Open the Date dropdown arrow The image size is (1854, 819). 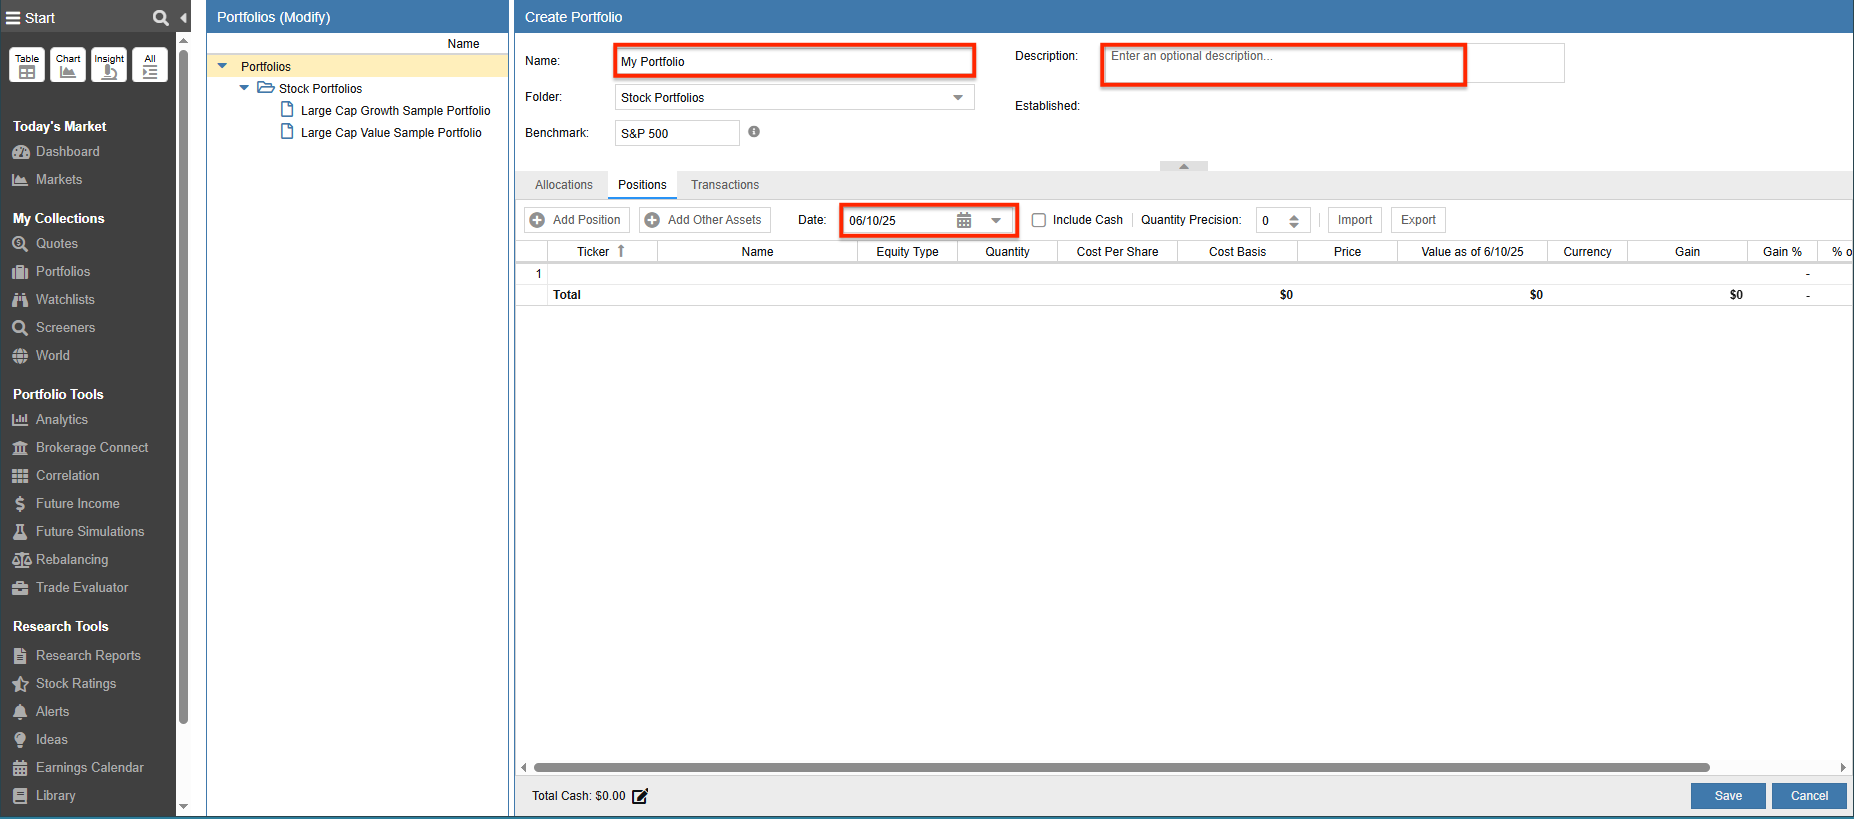click(x=996, y=221)
